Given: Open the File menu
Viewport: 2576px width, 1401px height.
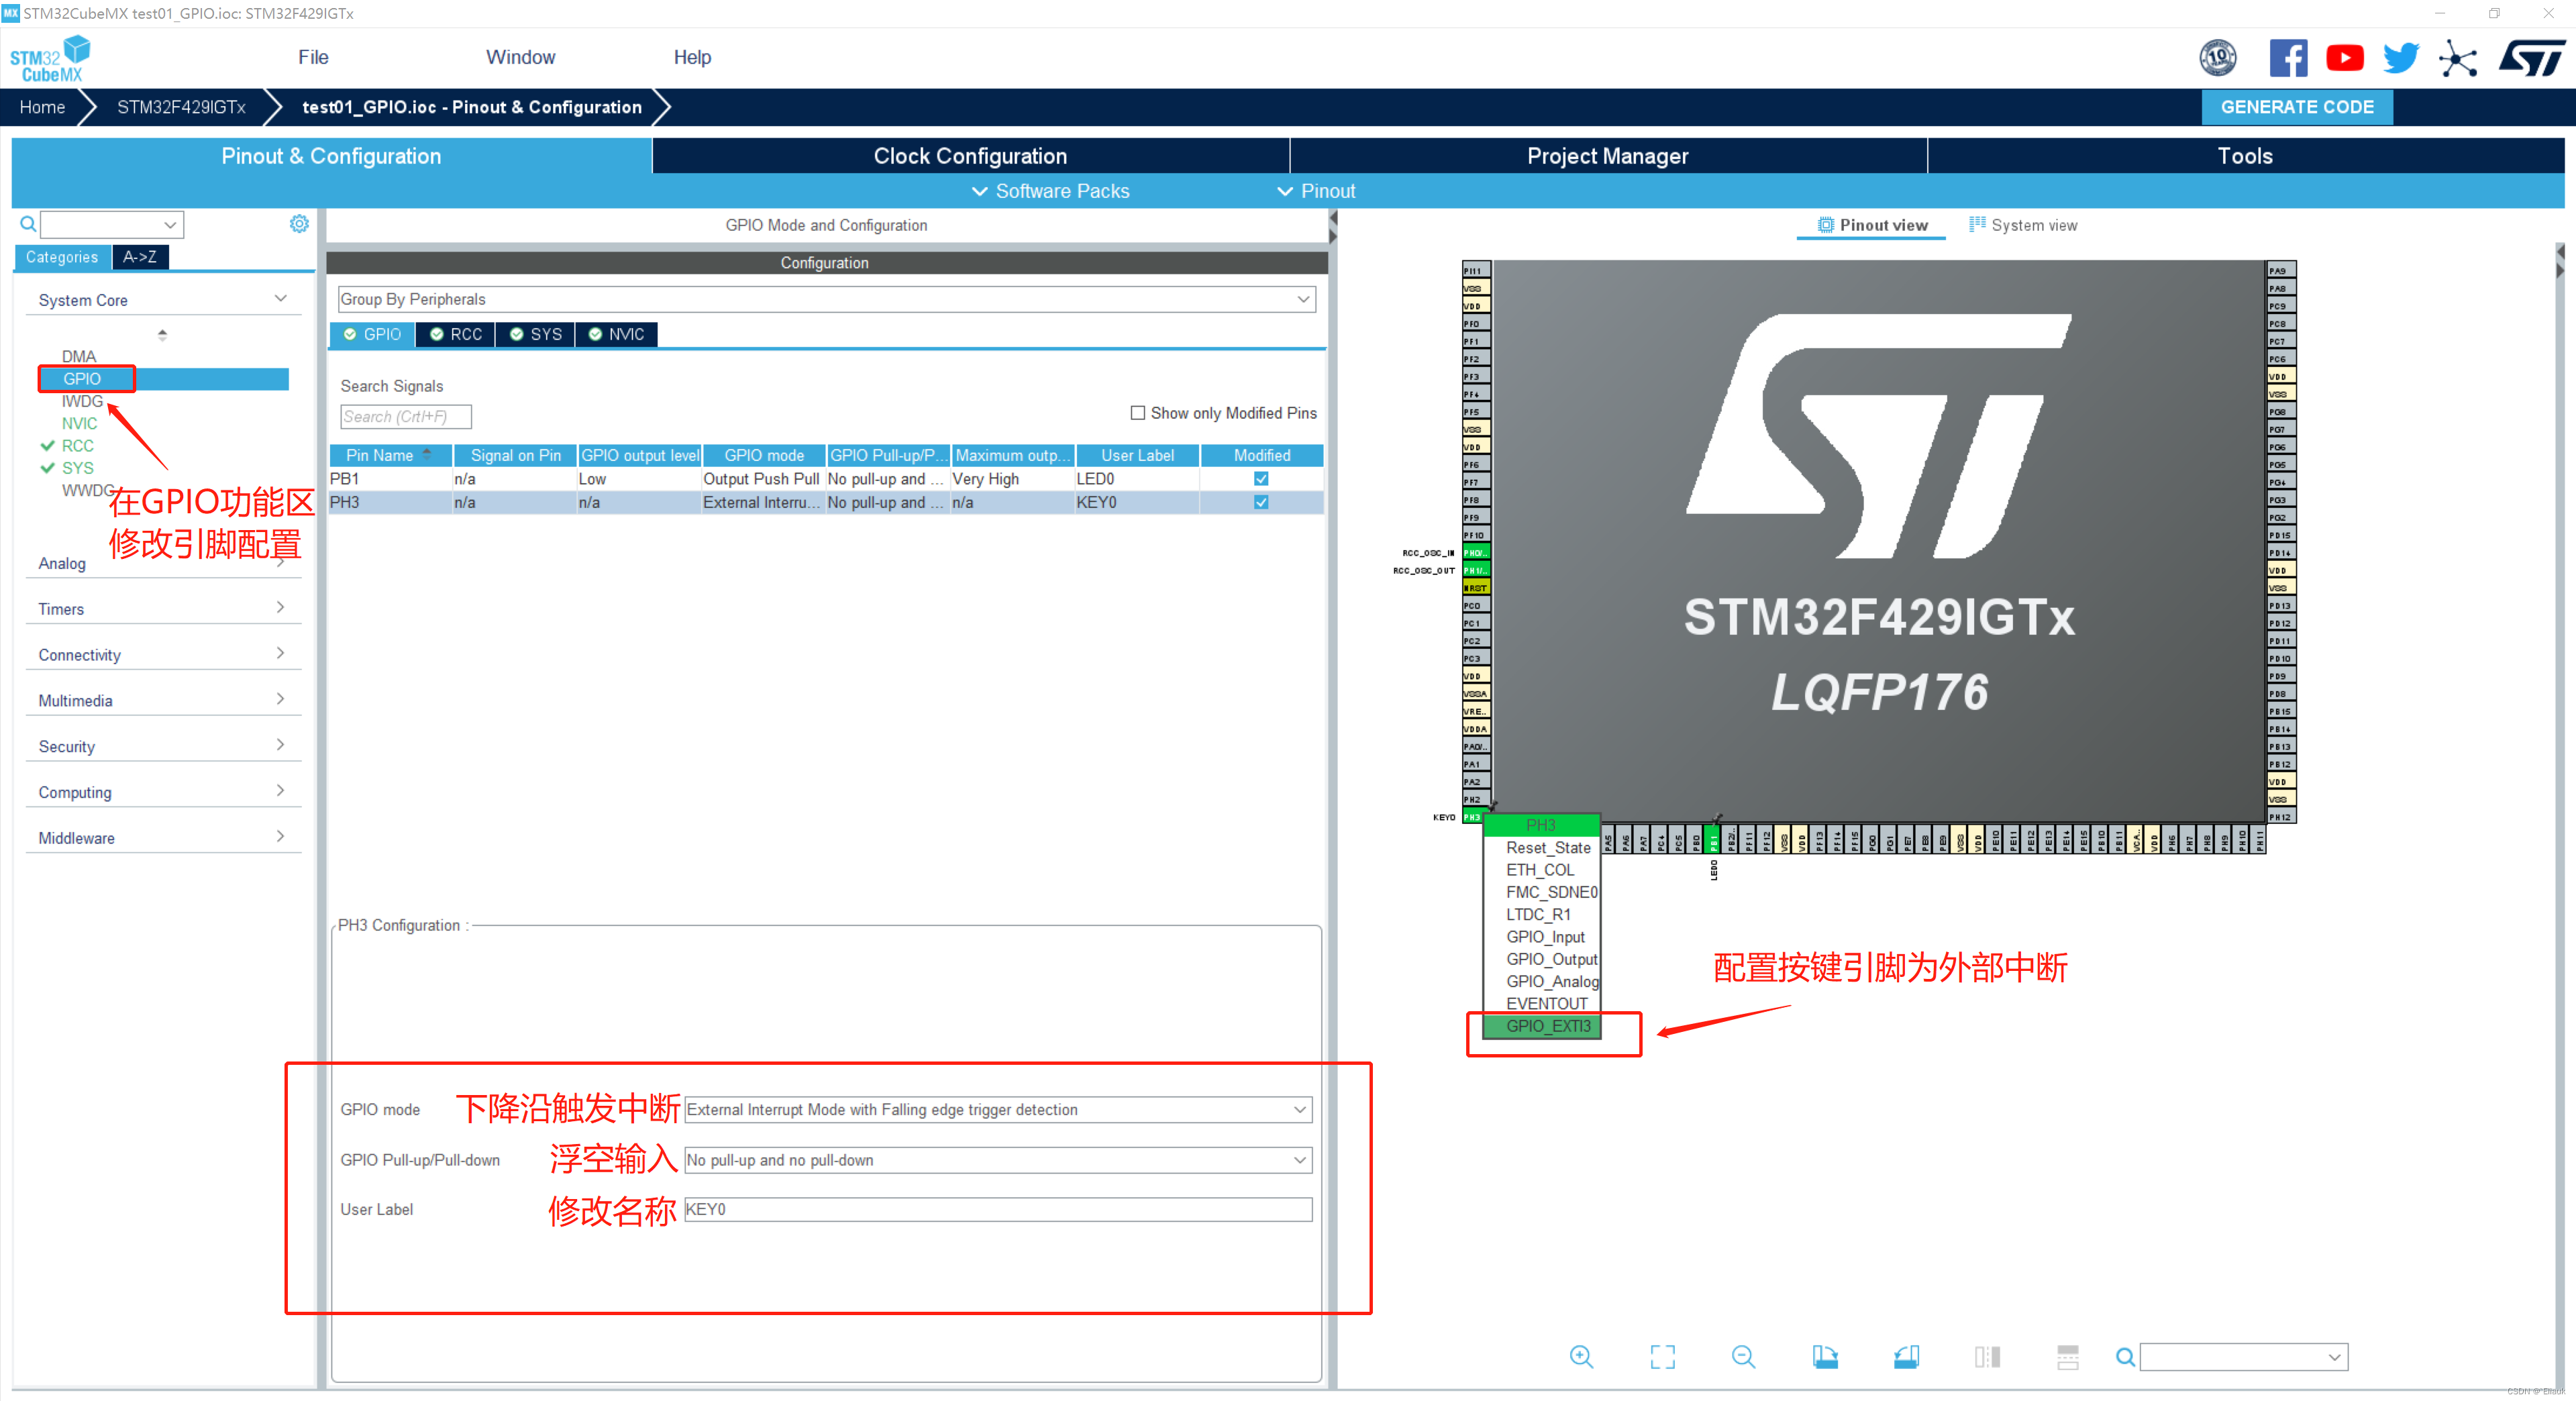Looking at the screenshot, I should coord(313,57).
